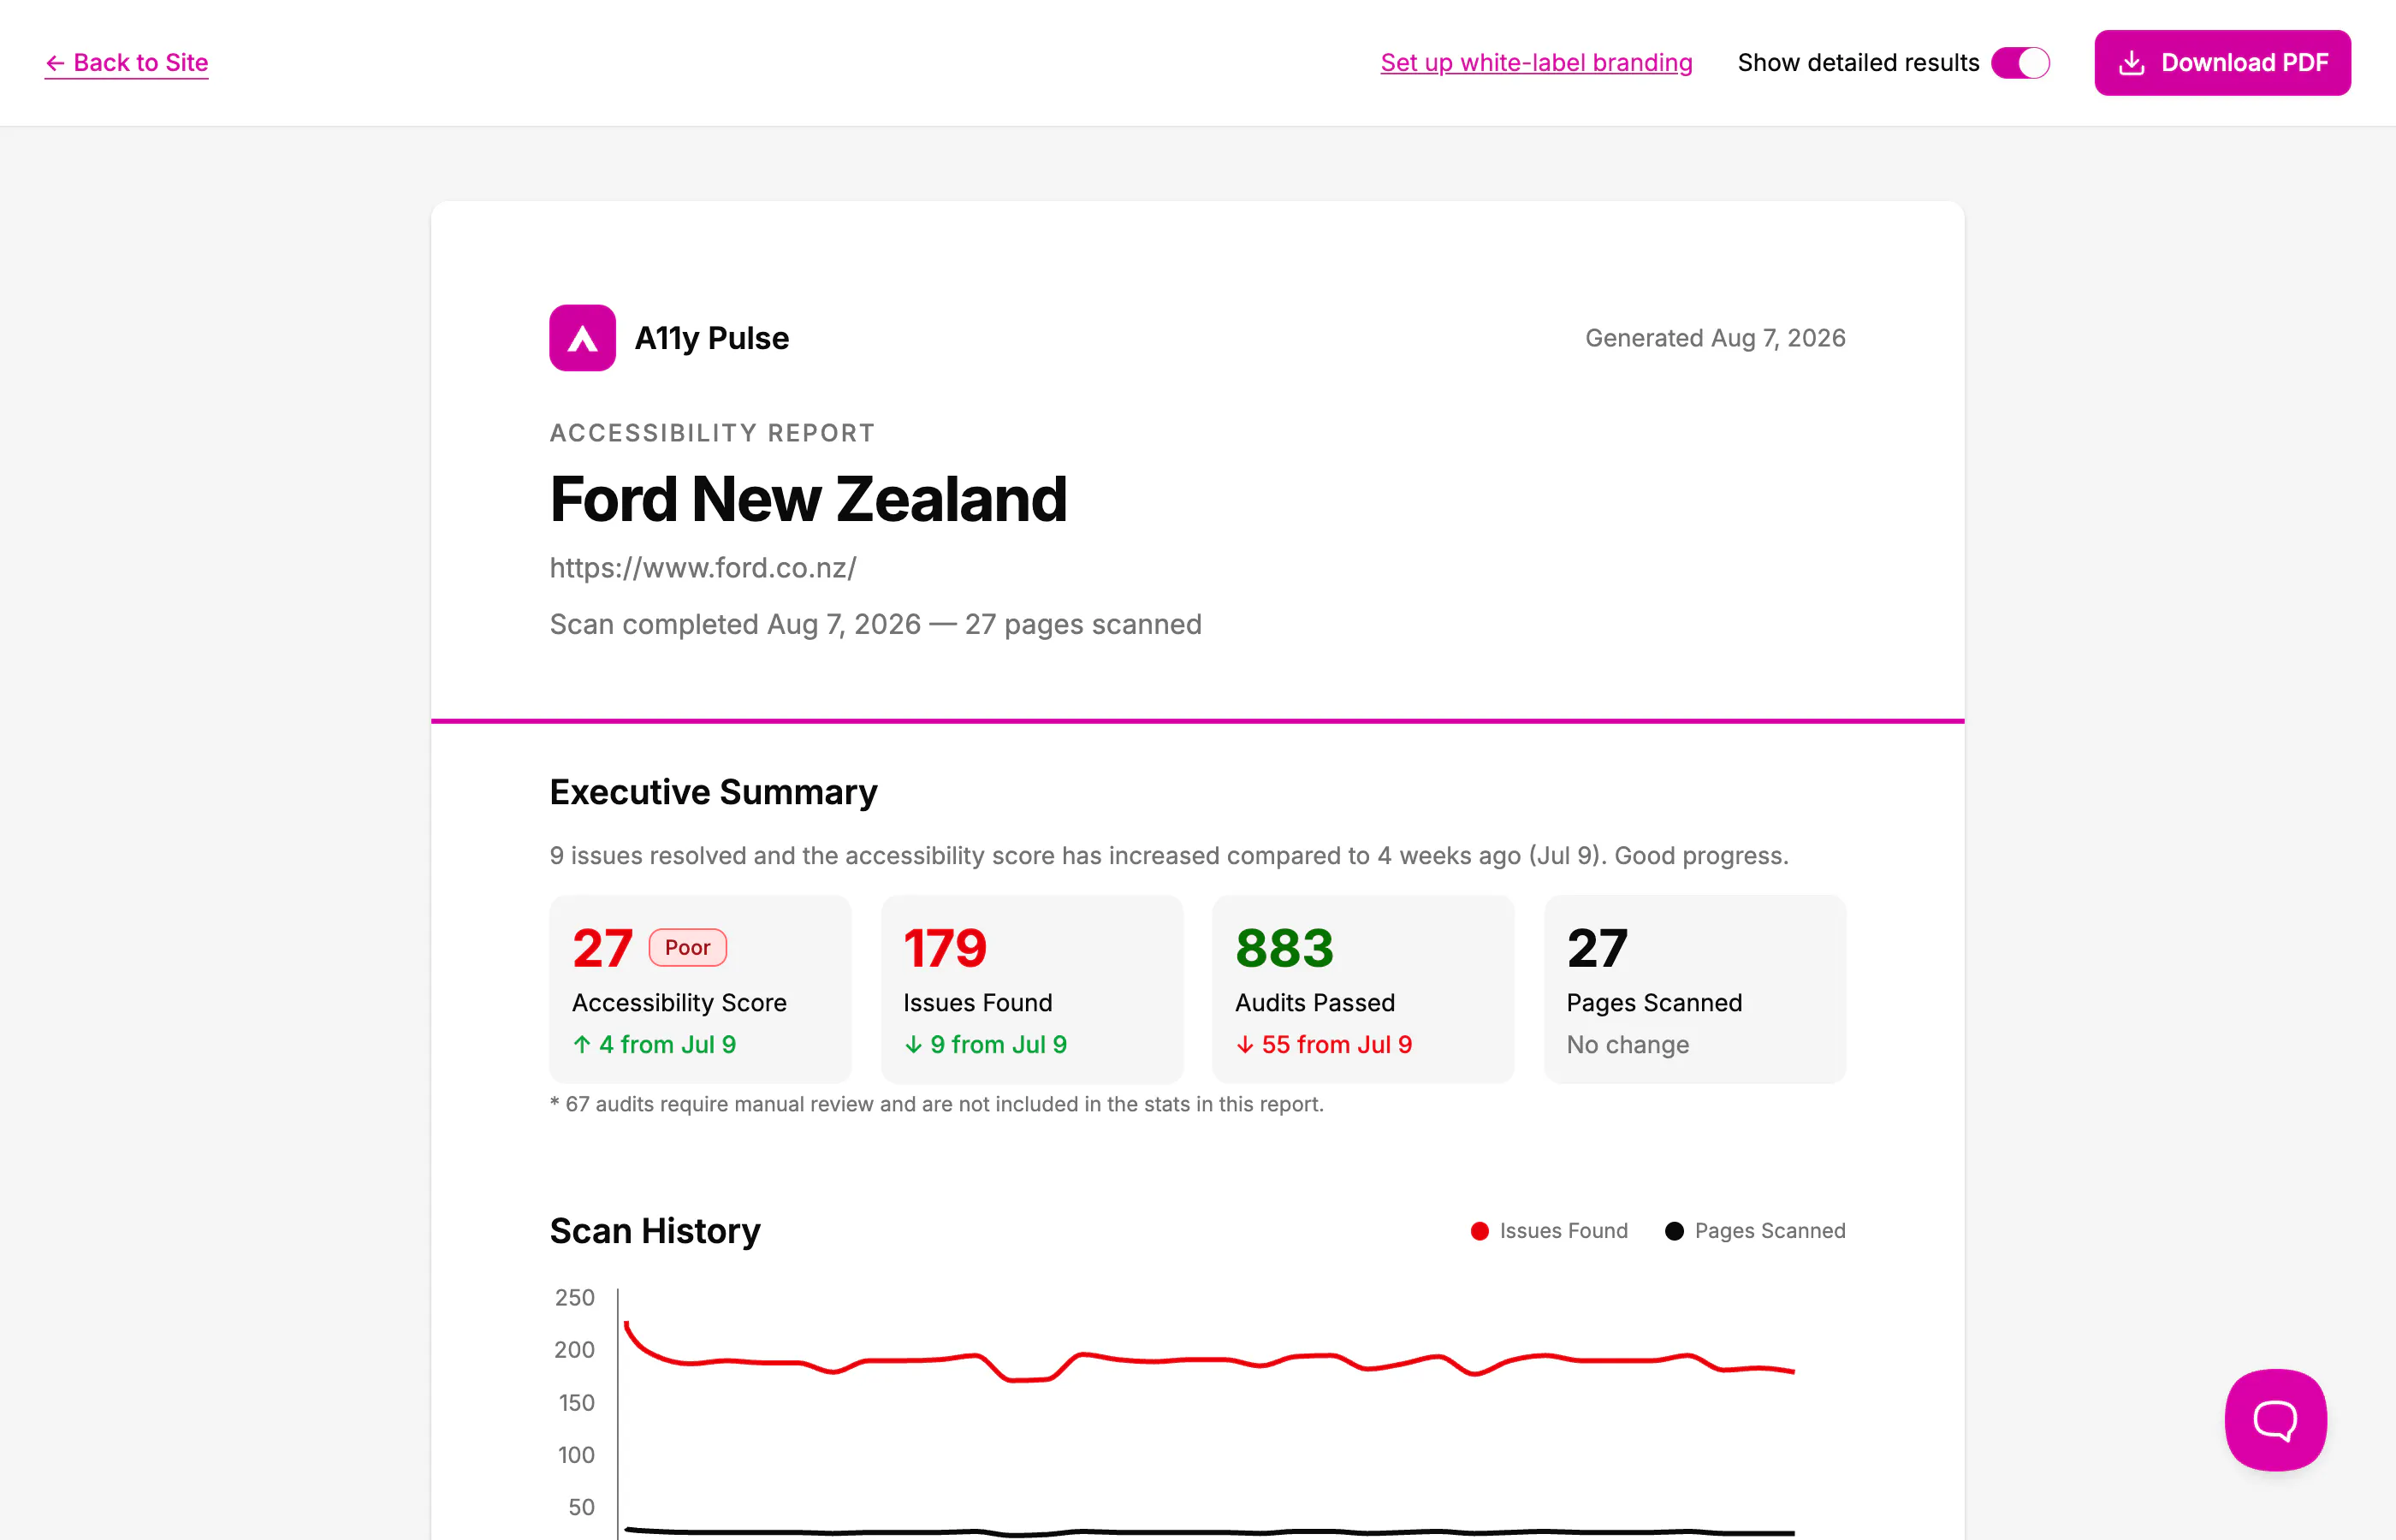The height and width of the screenshot is (1540, 2396).
Task: Click the green up arrow under Accessibility Score
Action: 582,1044
